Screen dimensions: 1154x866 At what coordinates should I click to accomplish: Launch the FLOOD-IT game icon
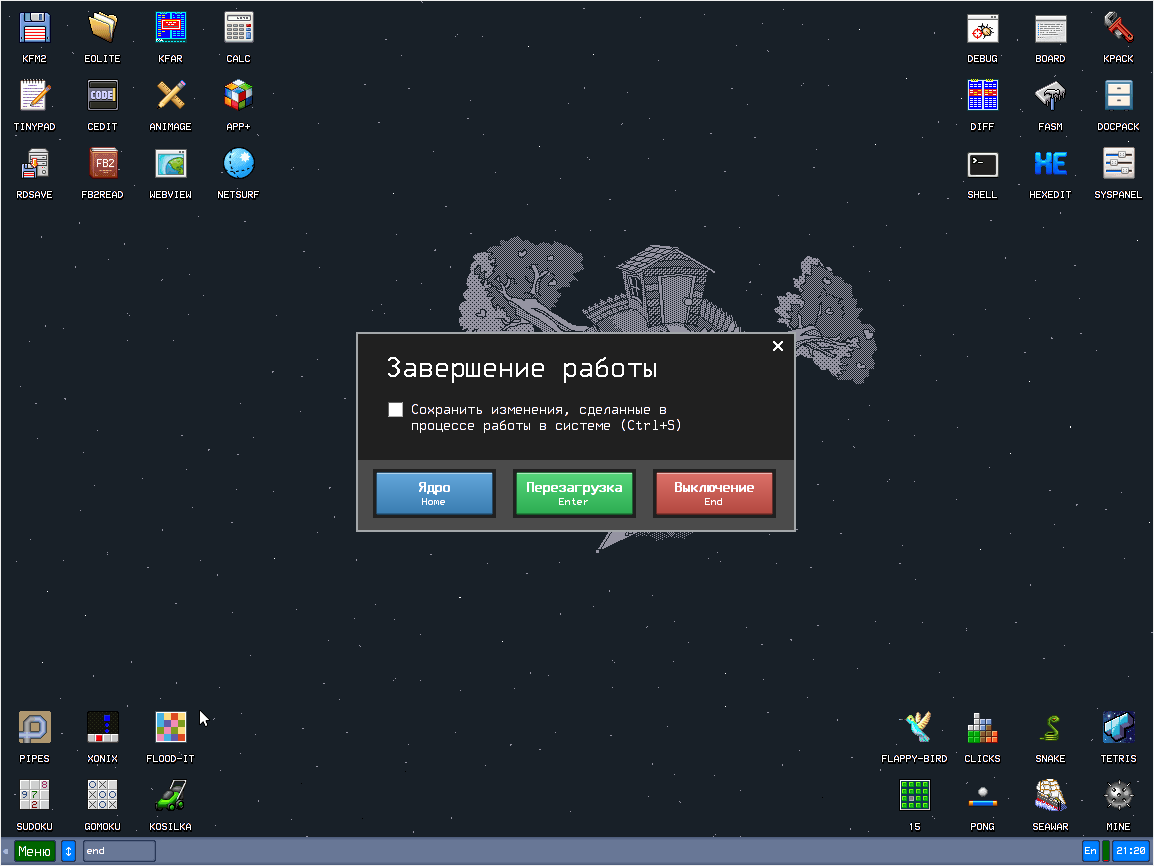click(170, 728)
